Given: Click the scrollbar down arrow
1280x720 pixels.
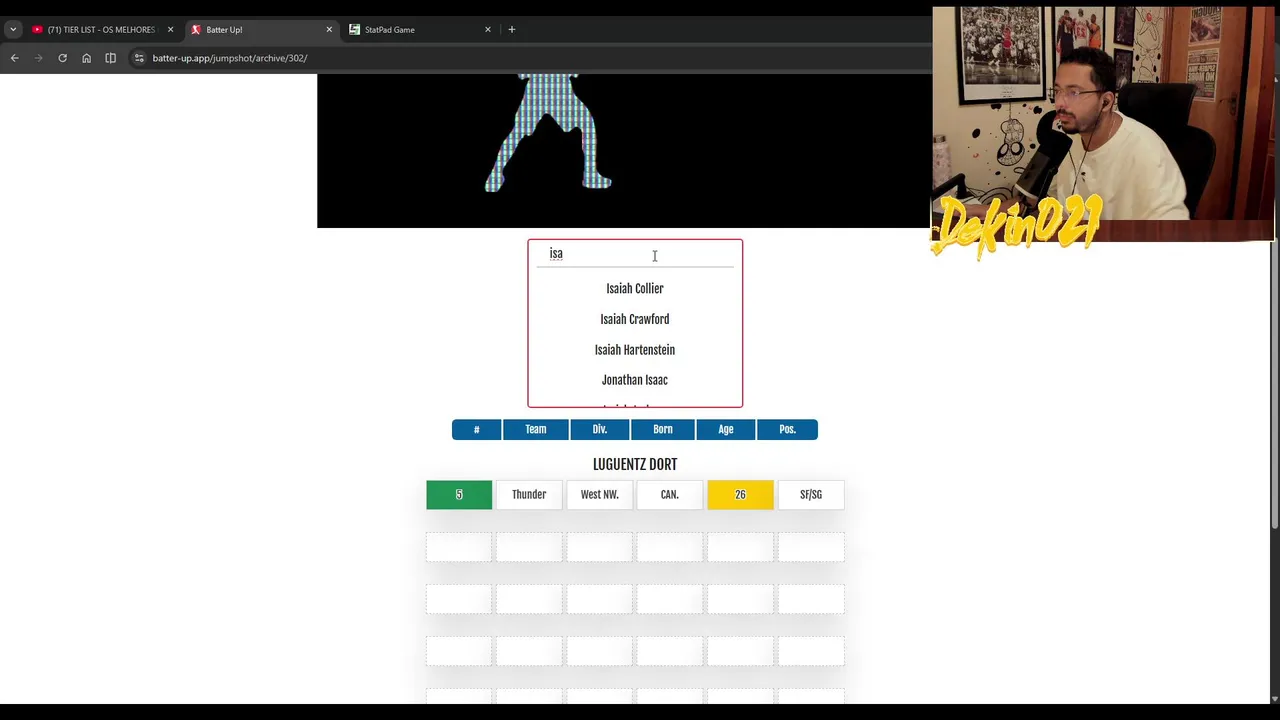Looking at the screenshot, I should (x=1273, y=698).
